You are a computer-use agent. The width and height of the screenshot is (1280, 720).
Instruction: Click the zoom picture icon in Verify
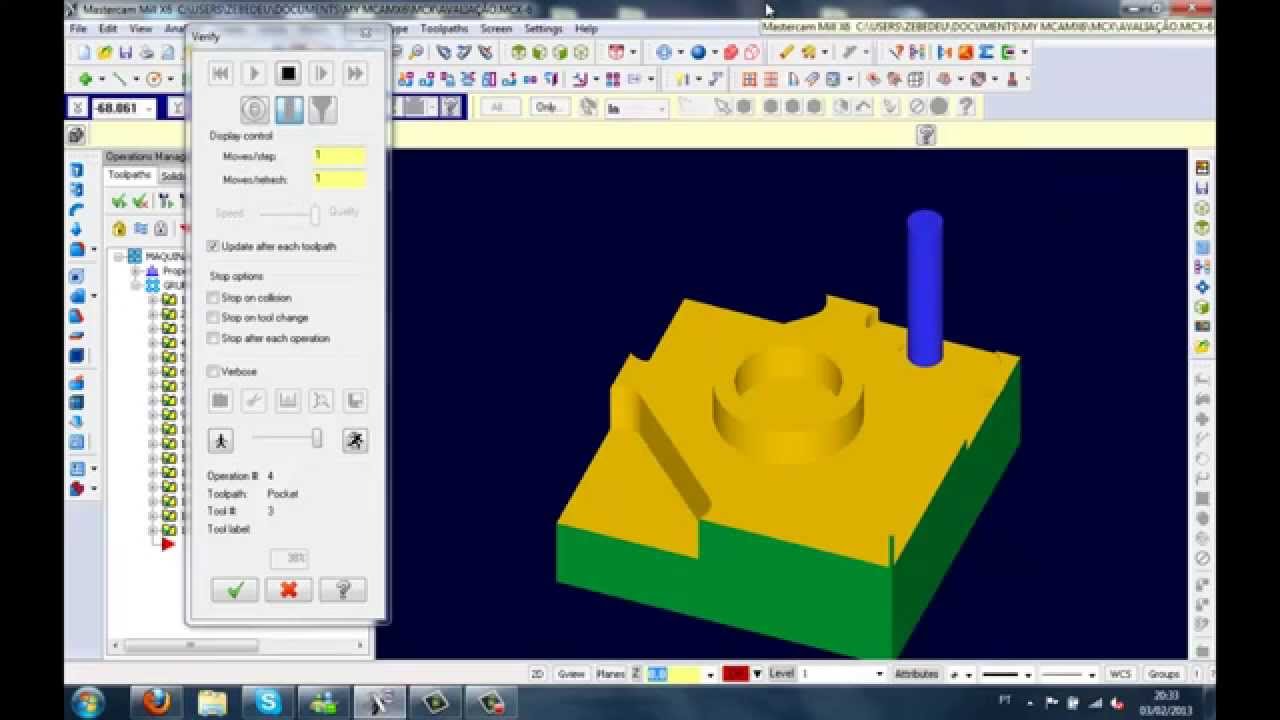pyautogui.click(x=321, y=401)
